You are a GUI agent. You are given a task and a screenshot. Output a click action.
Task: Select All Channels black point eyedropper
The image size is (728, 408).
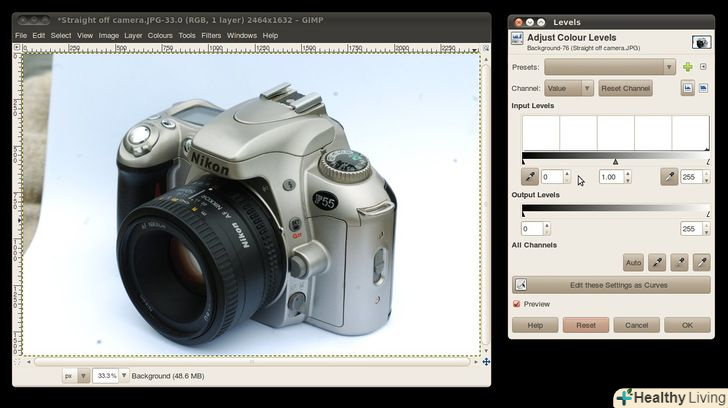[x=657, y=263]
